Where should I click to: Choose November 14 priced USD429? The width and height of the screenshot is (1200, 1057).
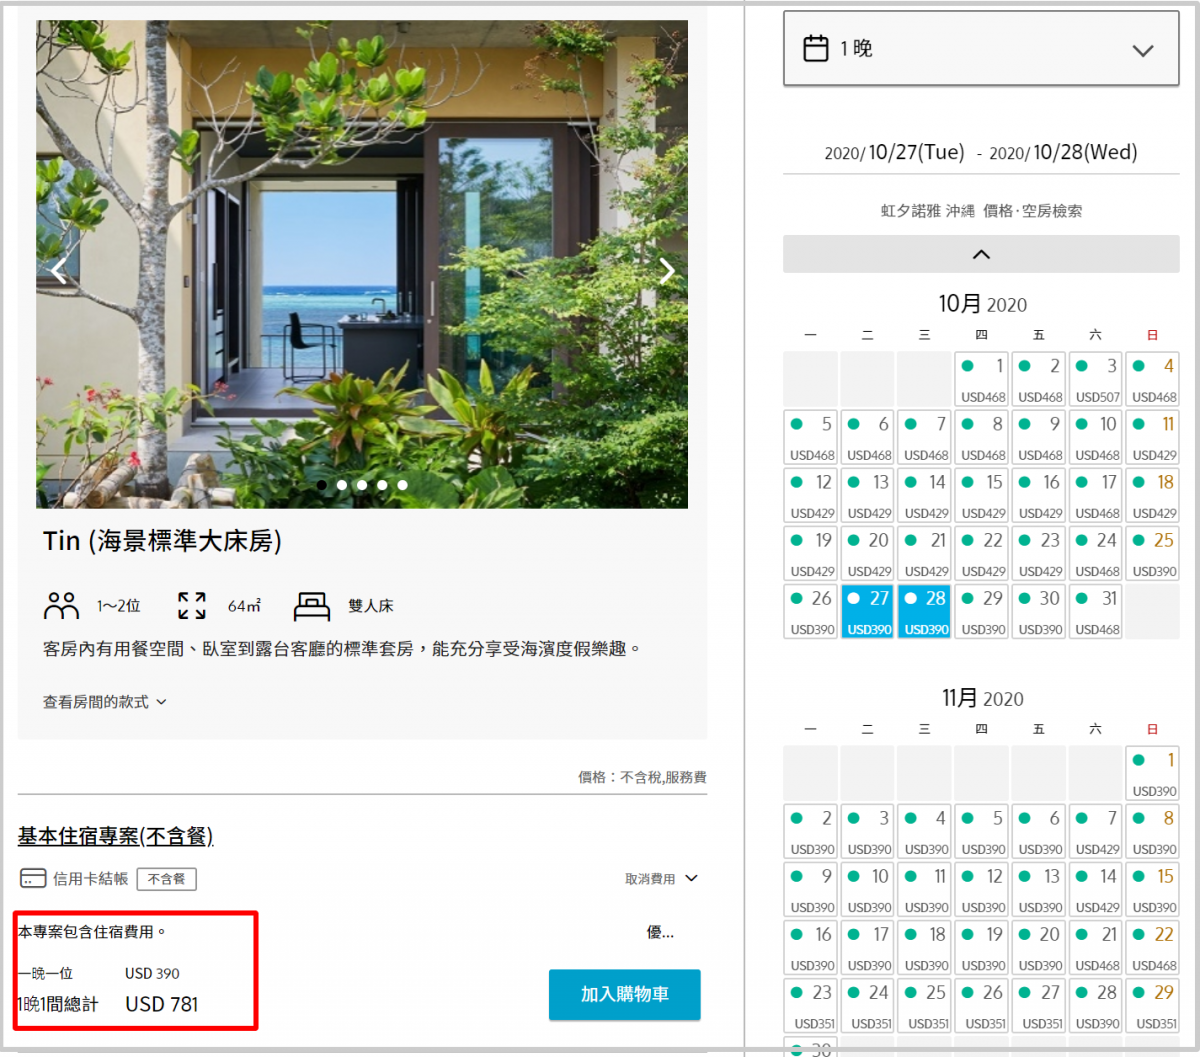point(1095,889)
